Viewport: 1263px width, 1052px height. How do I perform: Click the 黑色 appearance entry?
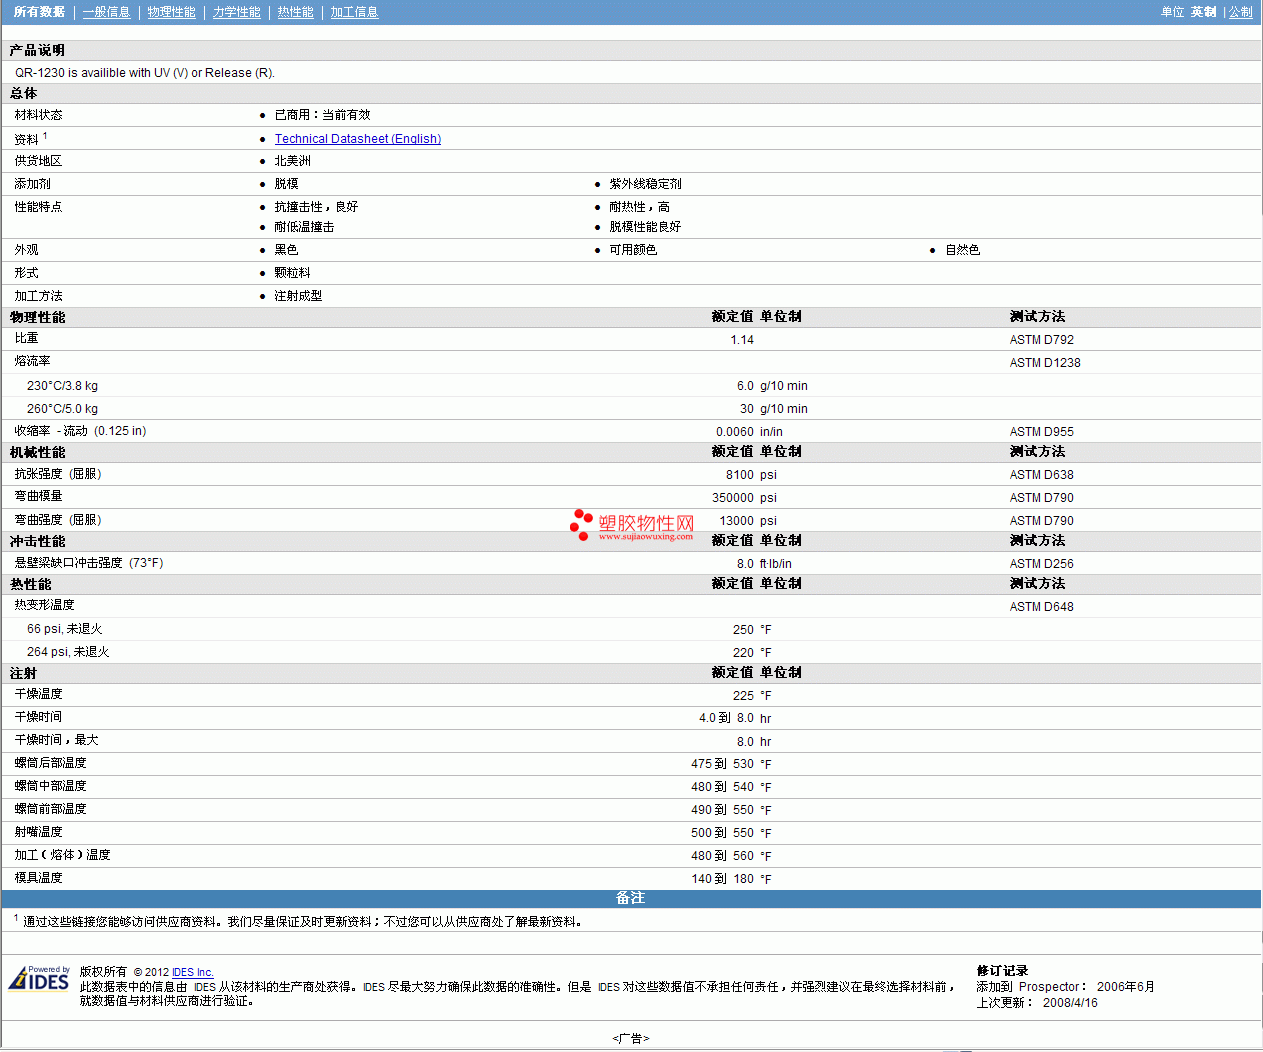coord(286,250)
